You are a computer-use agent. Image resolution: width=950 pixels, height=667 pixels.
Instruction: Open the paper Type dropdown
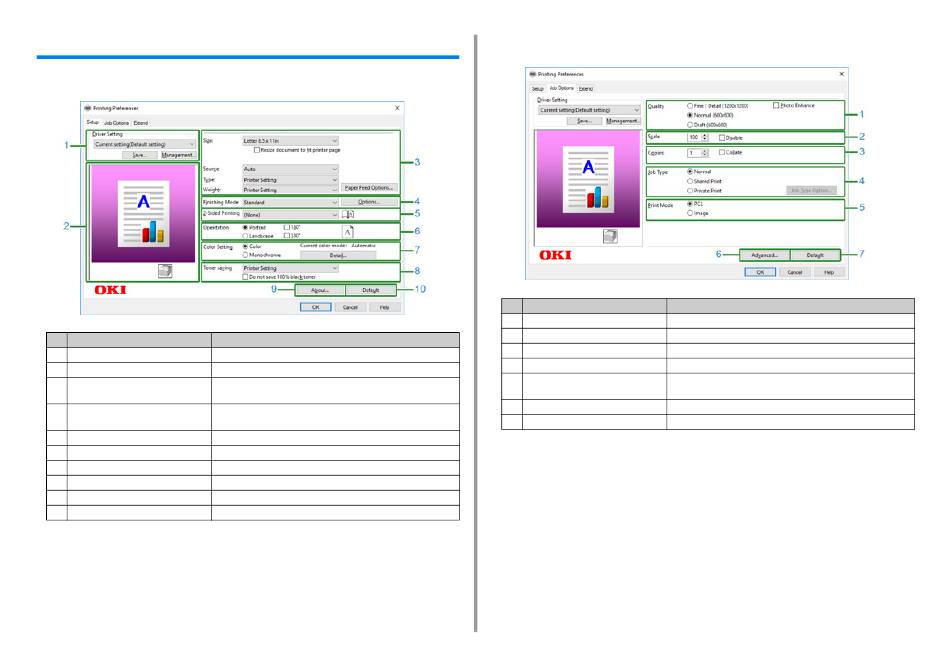pyautogui.click(x=290, y=180)
